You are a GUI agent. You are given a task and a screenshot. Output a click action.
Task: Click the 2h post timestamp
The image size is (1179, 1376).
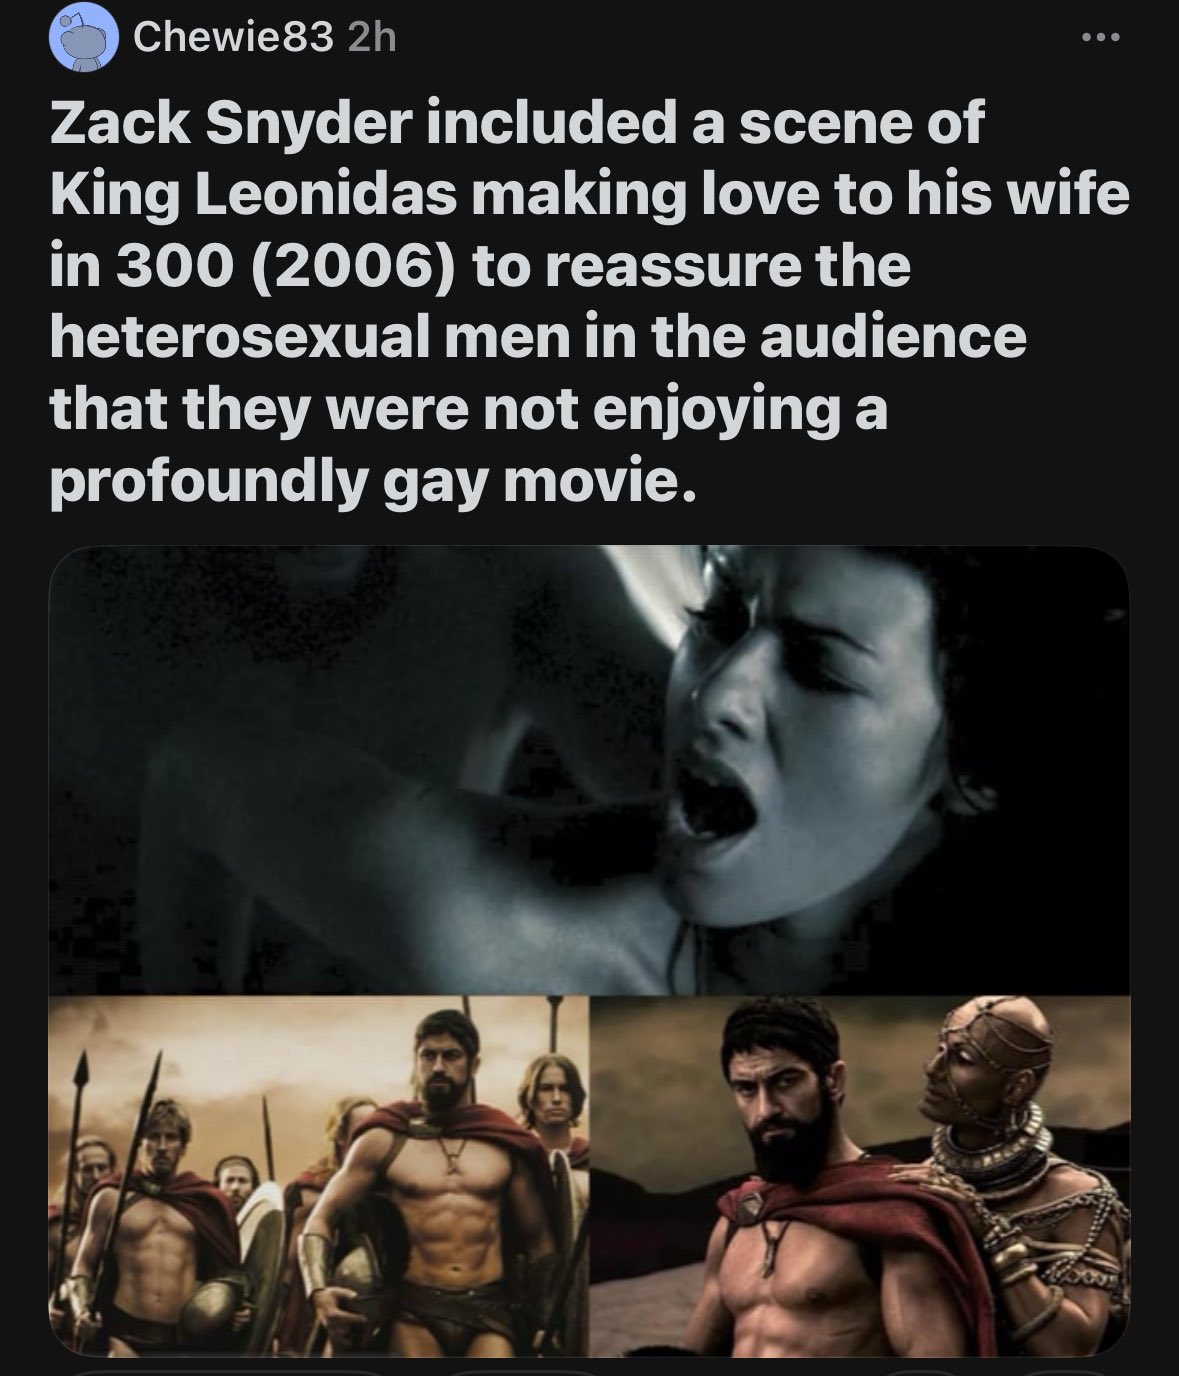click(x=370, y=39)
